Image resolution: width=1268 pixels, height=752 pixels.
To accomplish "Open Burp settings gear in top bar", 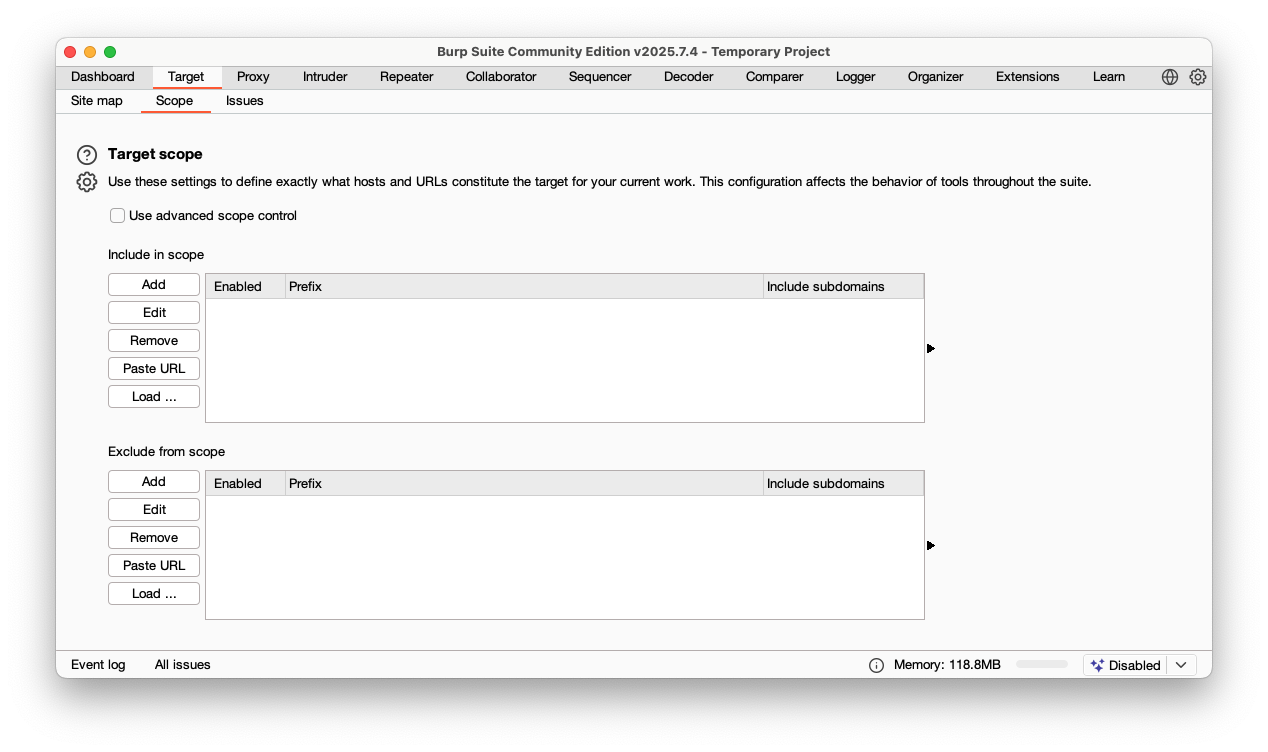I will 1198,77.
